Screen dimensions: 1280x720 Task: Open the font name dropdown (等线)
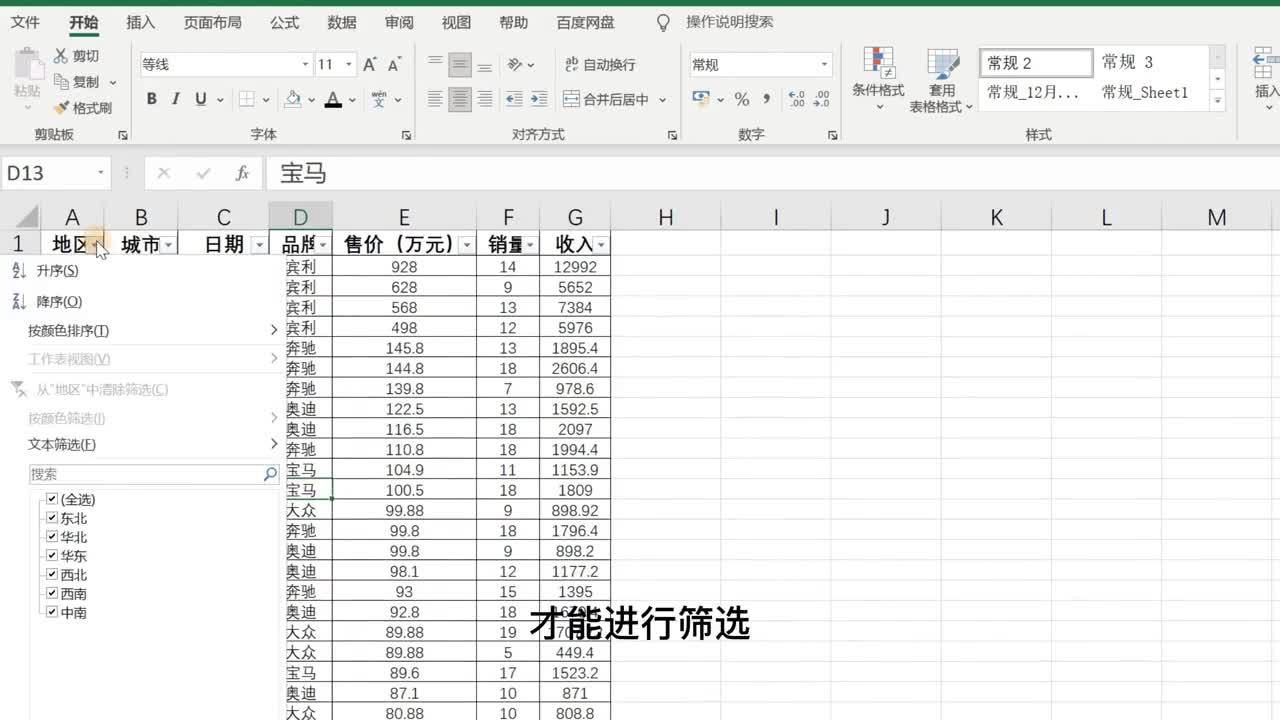[305, 65]
